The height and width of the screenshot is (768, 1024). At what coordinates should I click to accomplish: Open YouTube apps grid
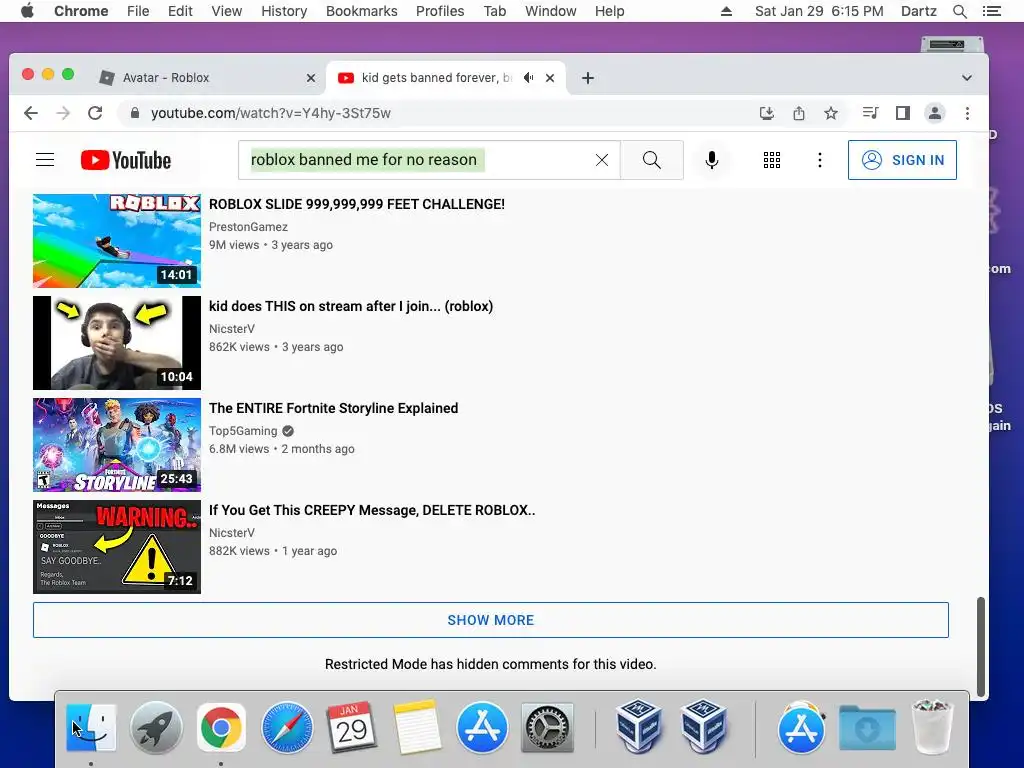coord(772,160)
